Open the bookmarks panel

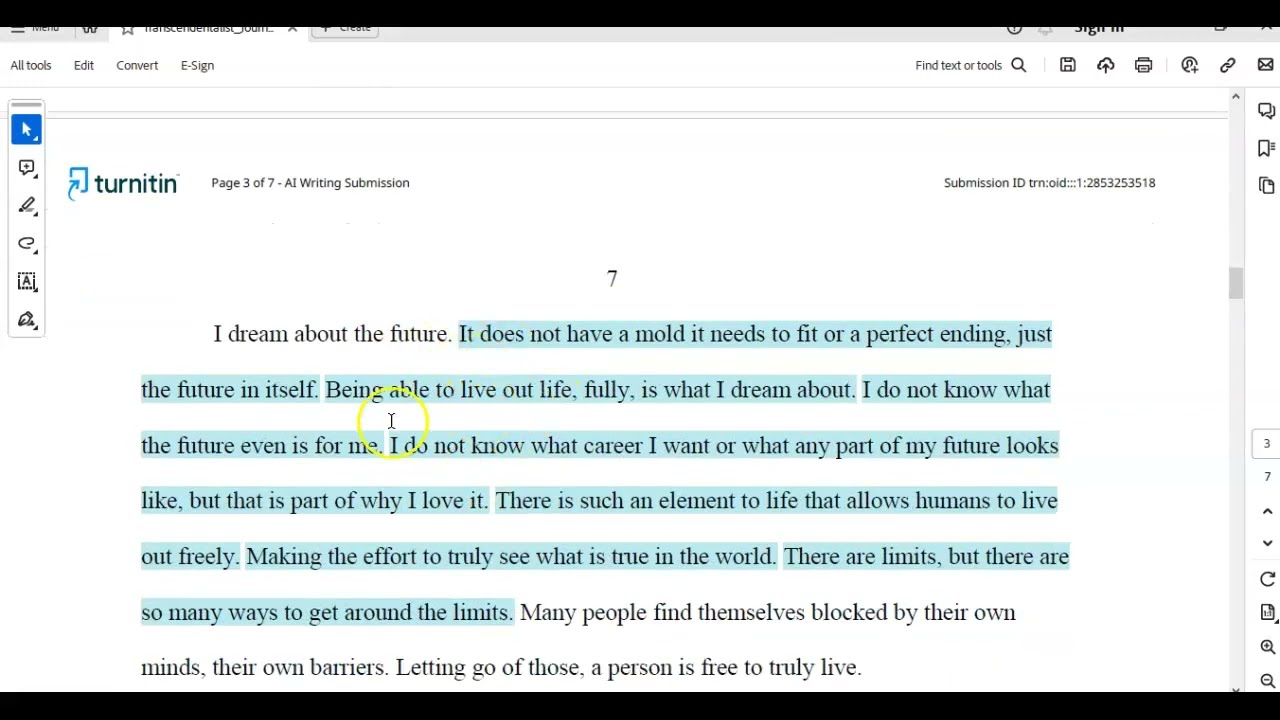point(1267,148)
